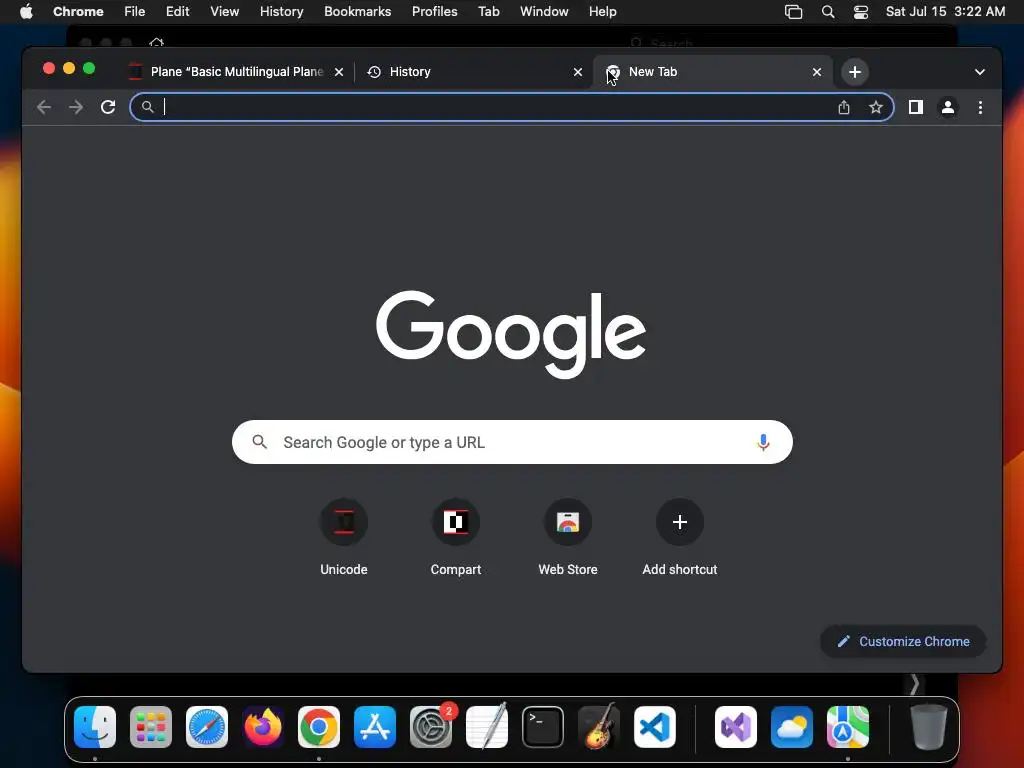Screen dimensions: 1024x768
Task: Open the Edit menu
Action: (177, 12)
